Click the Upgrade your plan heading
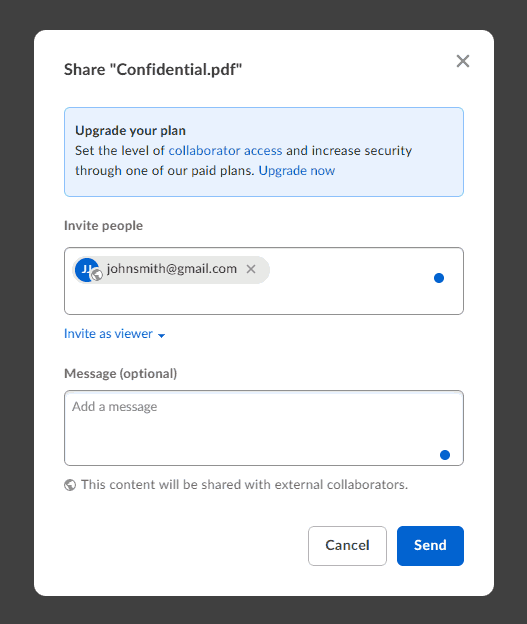The height and width of the screenshot is (624, 527). (131, 131)
